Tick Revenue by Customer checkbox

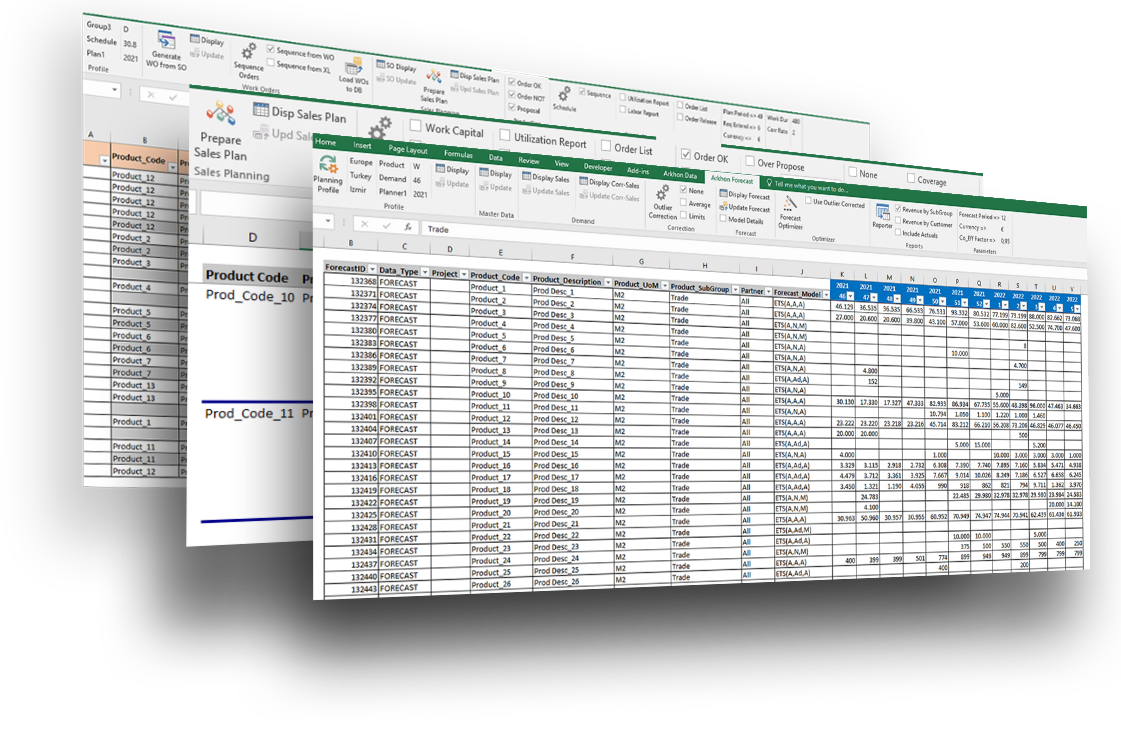[898, 221]
